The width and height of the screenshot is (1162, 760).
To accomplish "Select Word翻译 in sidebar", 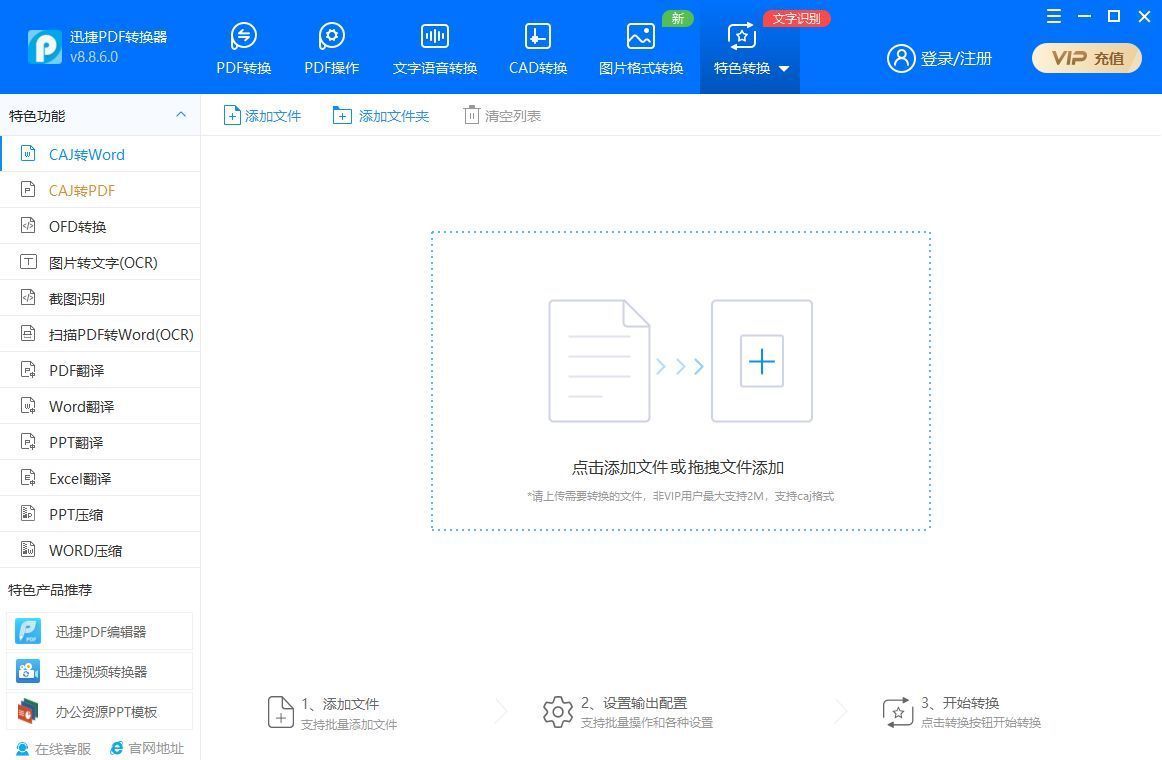I will click(100, 407).
